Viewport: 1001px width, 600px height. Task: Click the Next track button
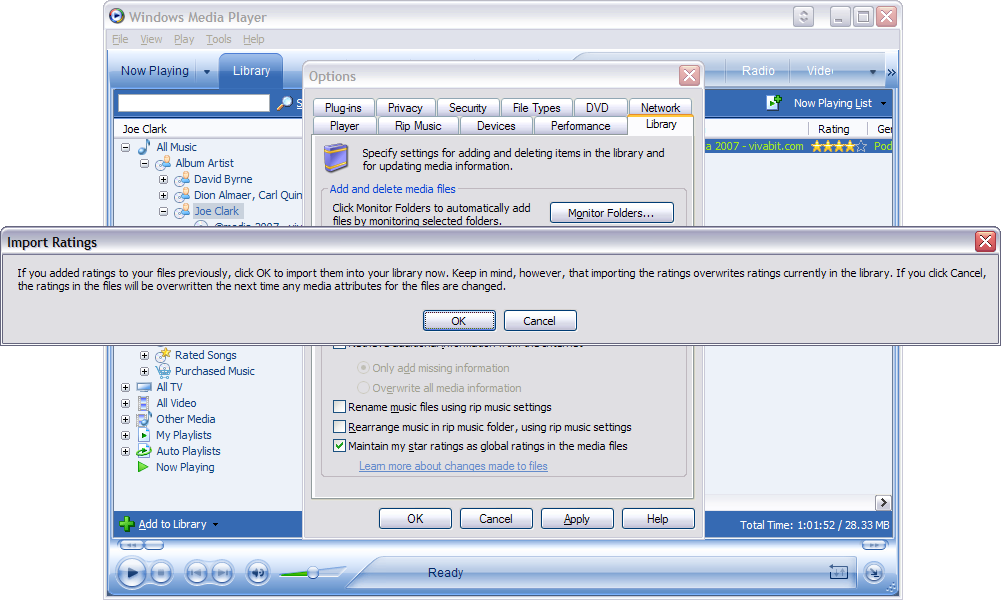point(223,573)
